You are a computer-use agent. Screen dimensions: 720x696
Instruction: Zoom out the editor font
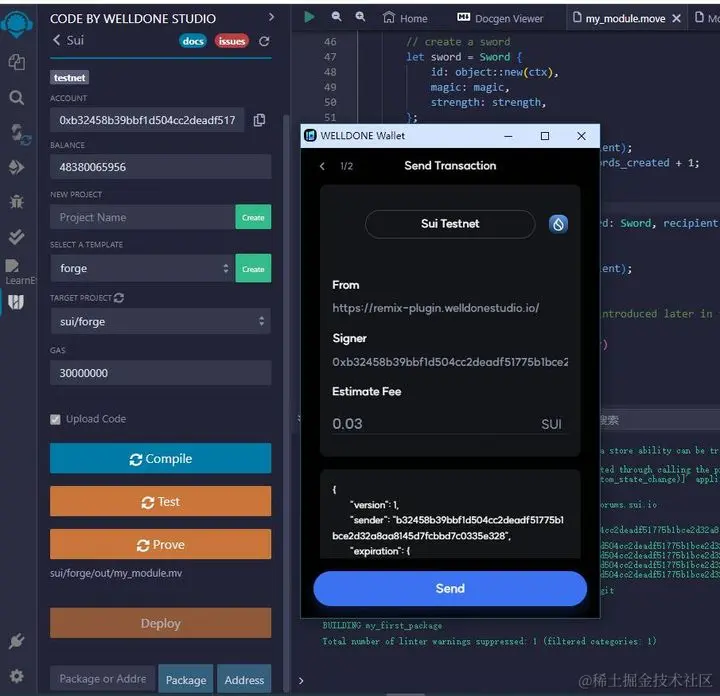pos(336,17)
